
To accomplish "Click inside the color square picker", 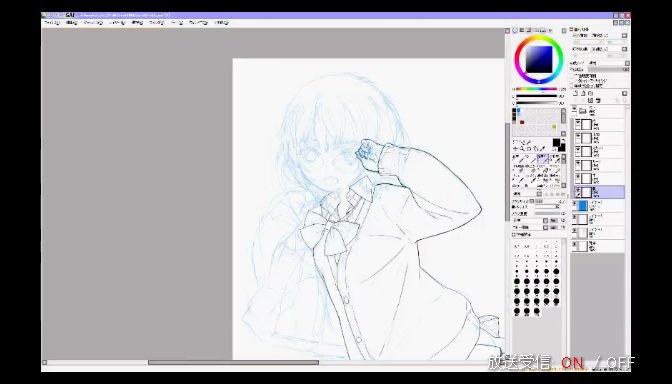I will [540, 59].
